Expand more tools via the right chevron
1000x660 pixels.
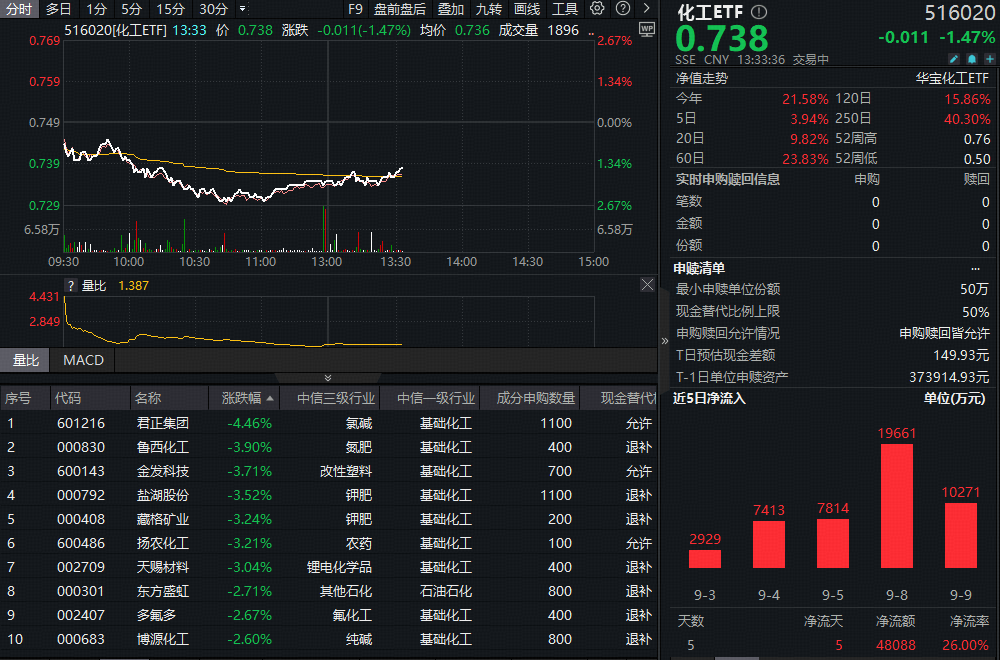coord(645,9)
